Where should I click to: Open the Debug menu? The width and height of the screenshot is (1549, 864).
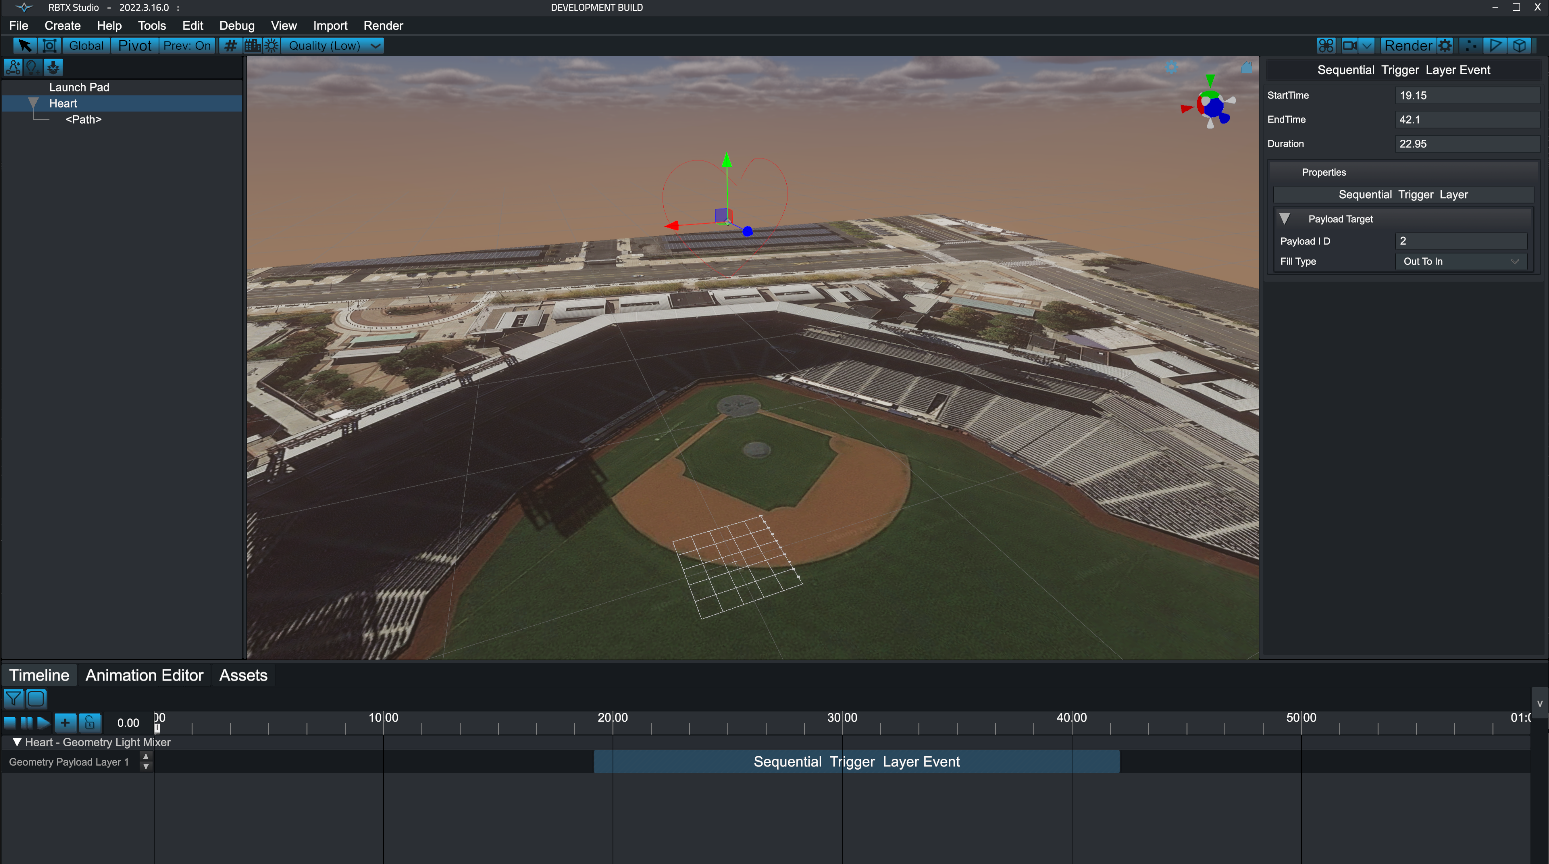coord(236,25)
